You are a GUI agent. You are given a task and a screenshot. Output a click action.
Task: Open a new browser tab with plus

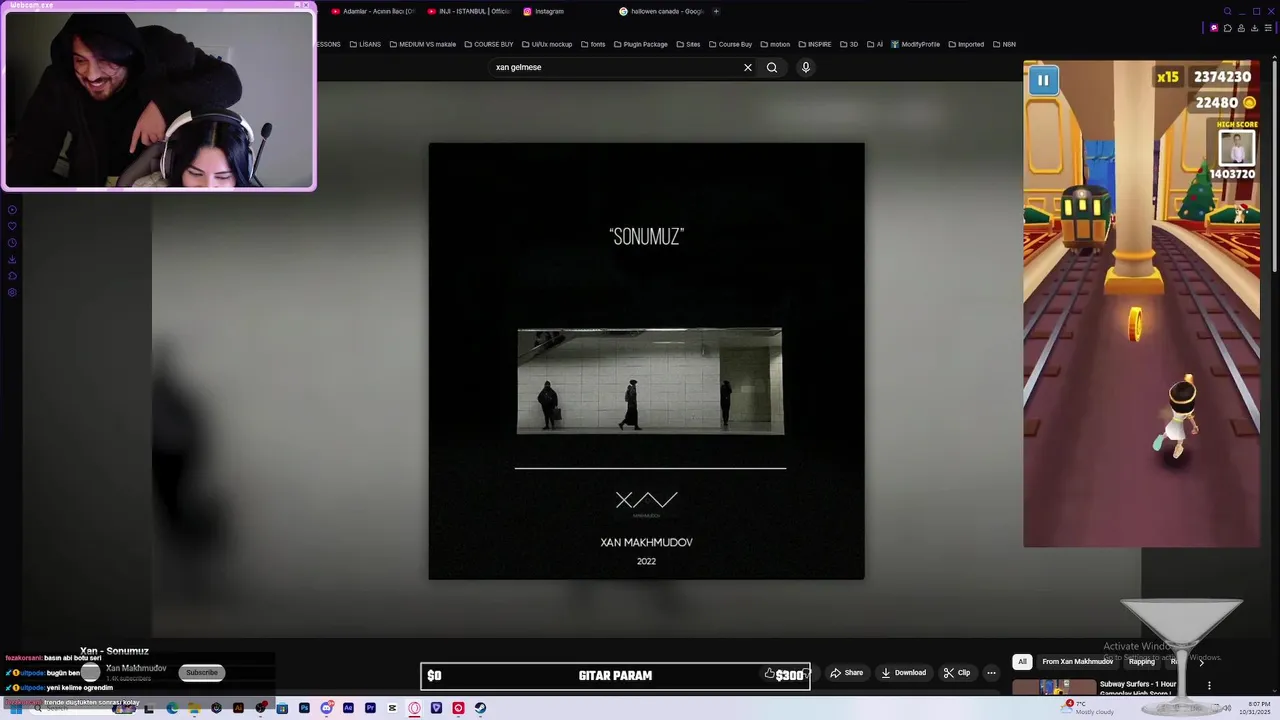tap(716, 11)
